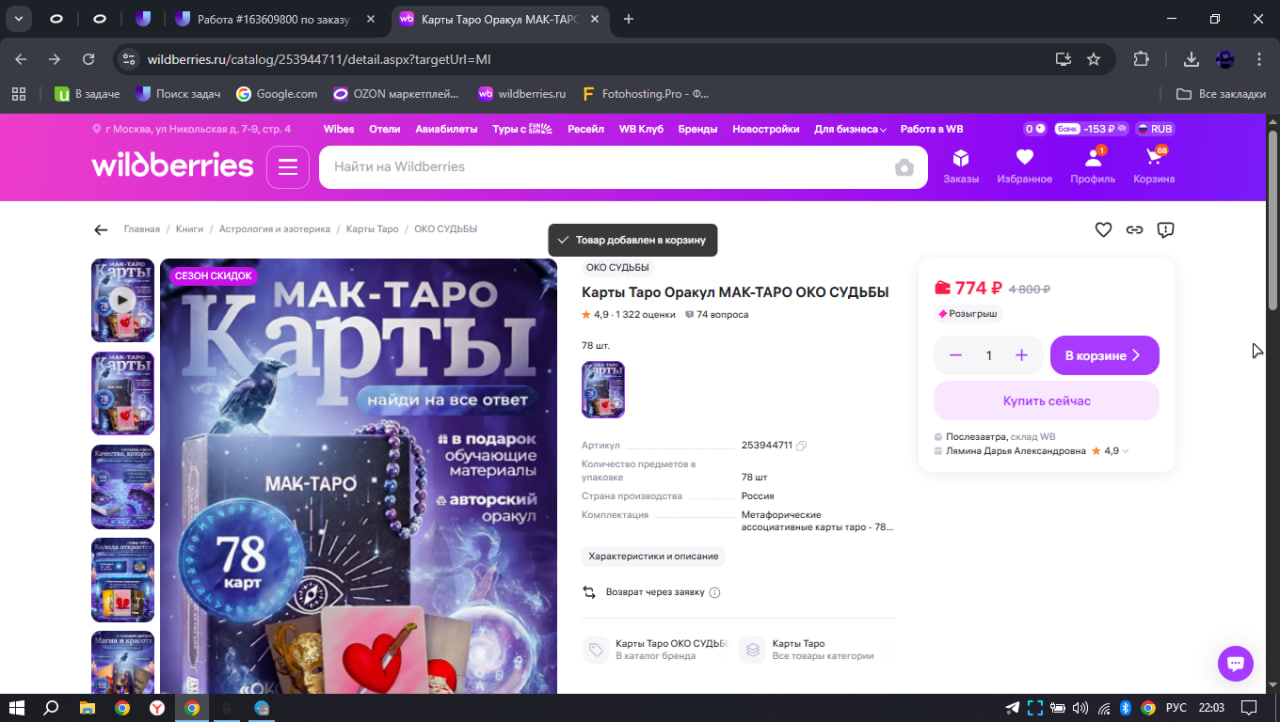Open Windows taskbar search
Viewport: 1280px width, 722px height.
point(52,708)
